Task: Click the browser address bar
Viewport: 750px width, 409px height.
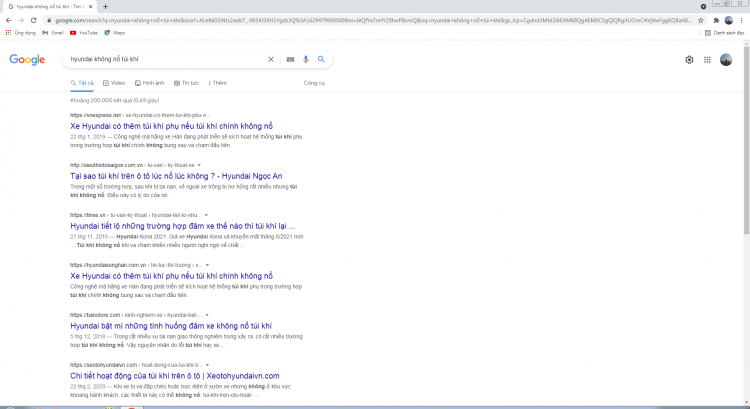Action: pyautogui.click(x=373, y=20)
